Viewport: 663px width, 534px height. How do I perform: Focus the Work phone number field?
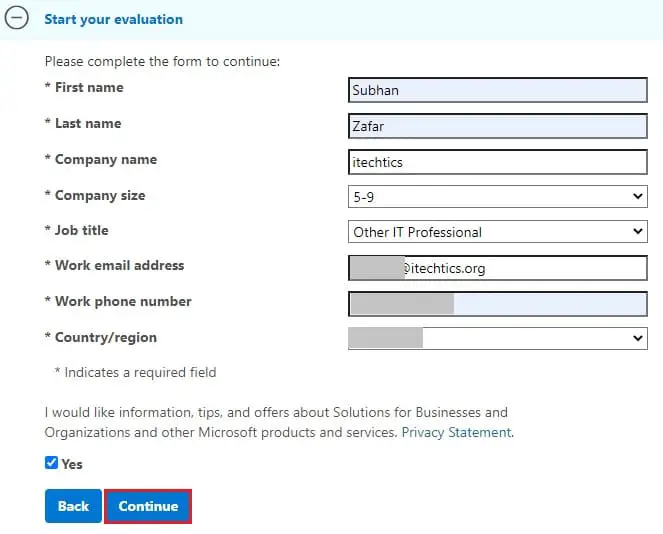pyautogui.click(x=497, y=303)
